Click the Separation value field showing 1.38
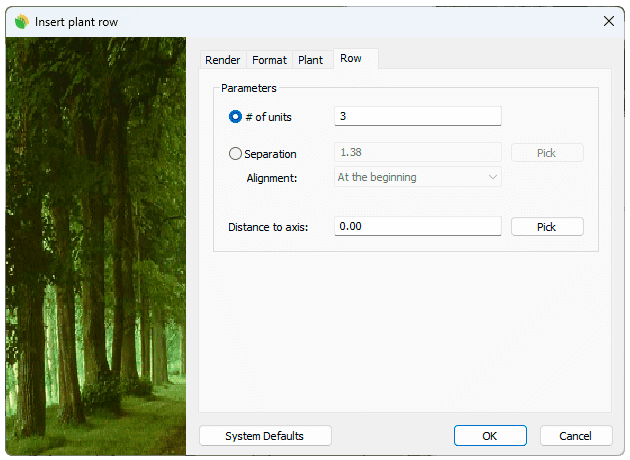Screen dimensions: 630x460 click(417, 153)
